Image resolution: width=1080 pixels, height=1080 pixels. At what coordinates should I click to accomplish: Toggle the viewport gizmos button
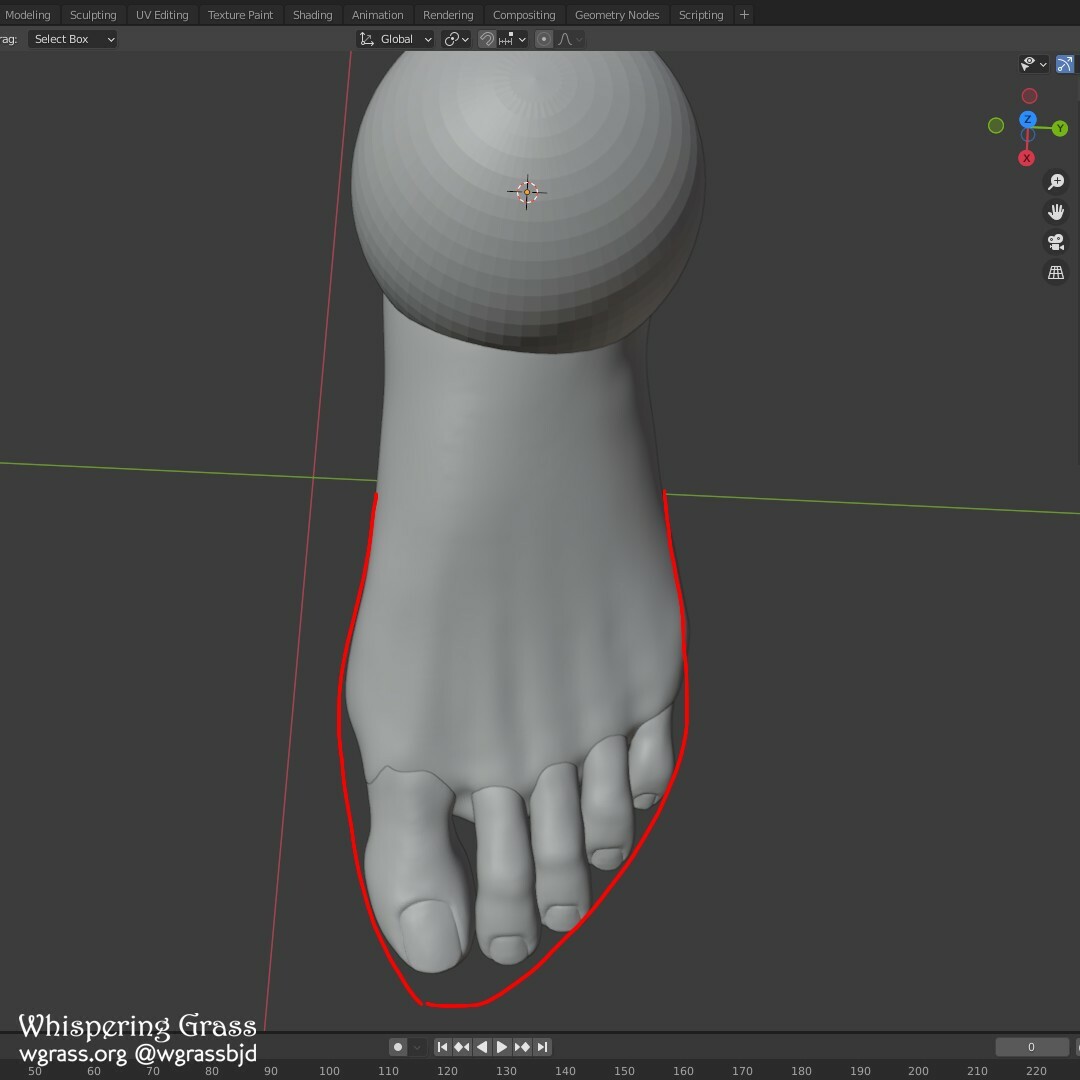[1065, 64]
